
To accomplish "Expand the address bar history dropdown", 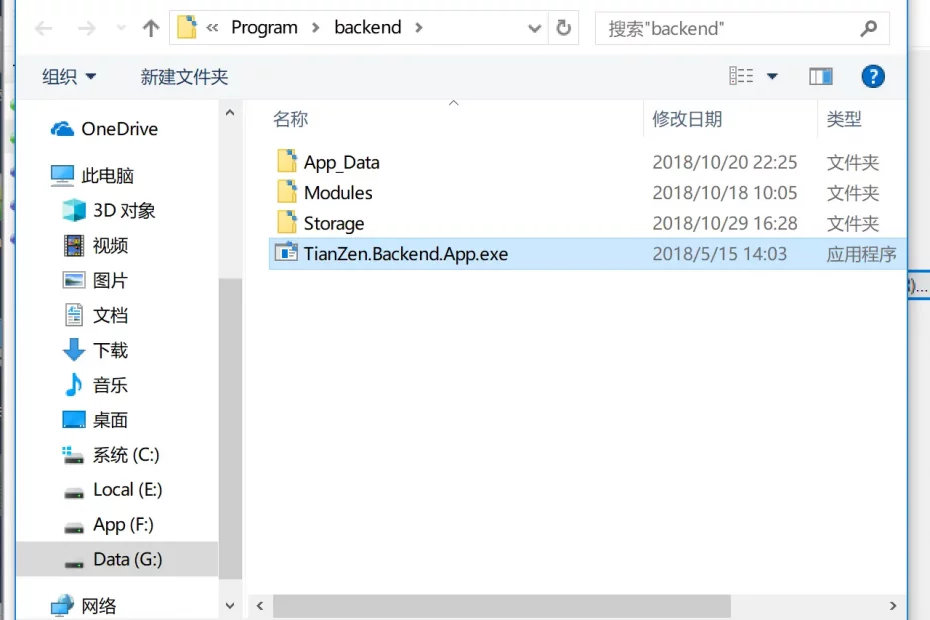I will coord(535,28).
